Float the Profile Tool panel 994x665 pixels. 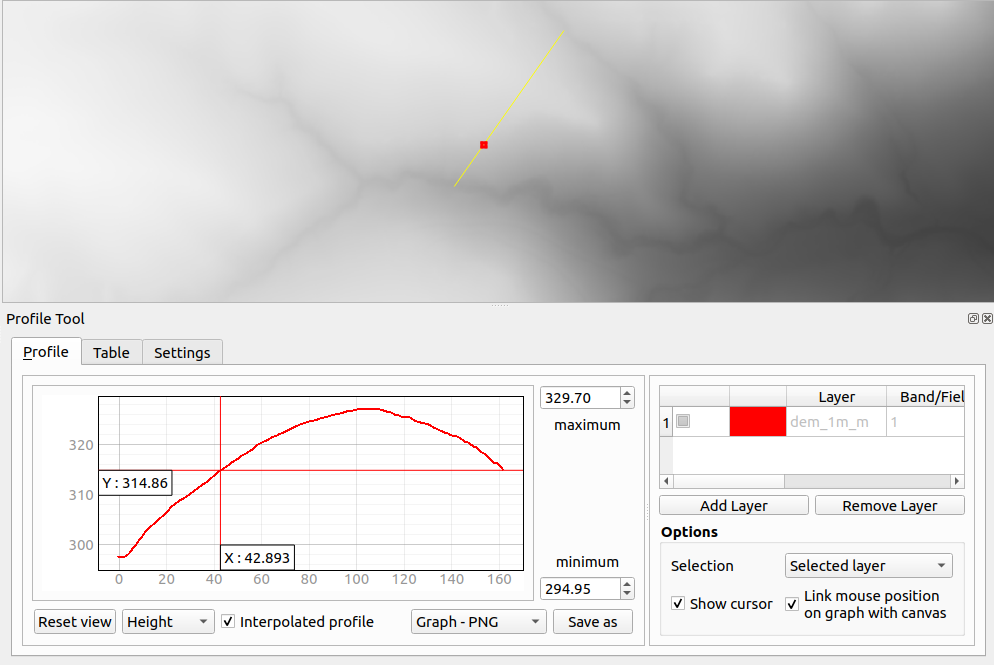point(973,319)
